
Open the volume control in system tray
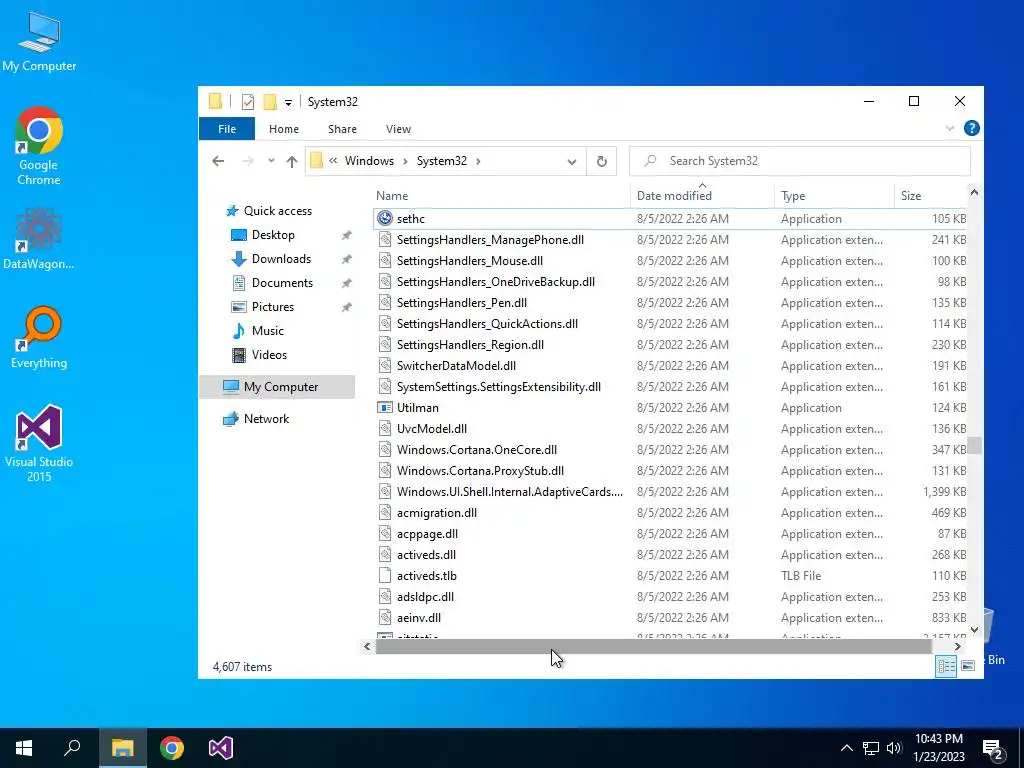[x=894, y=748]
